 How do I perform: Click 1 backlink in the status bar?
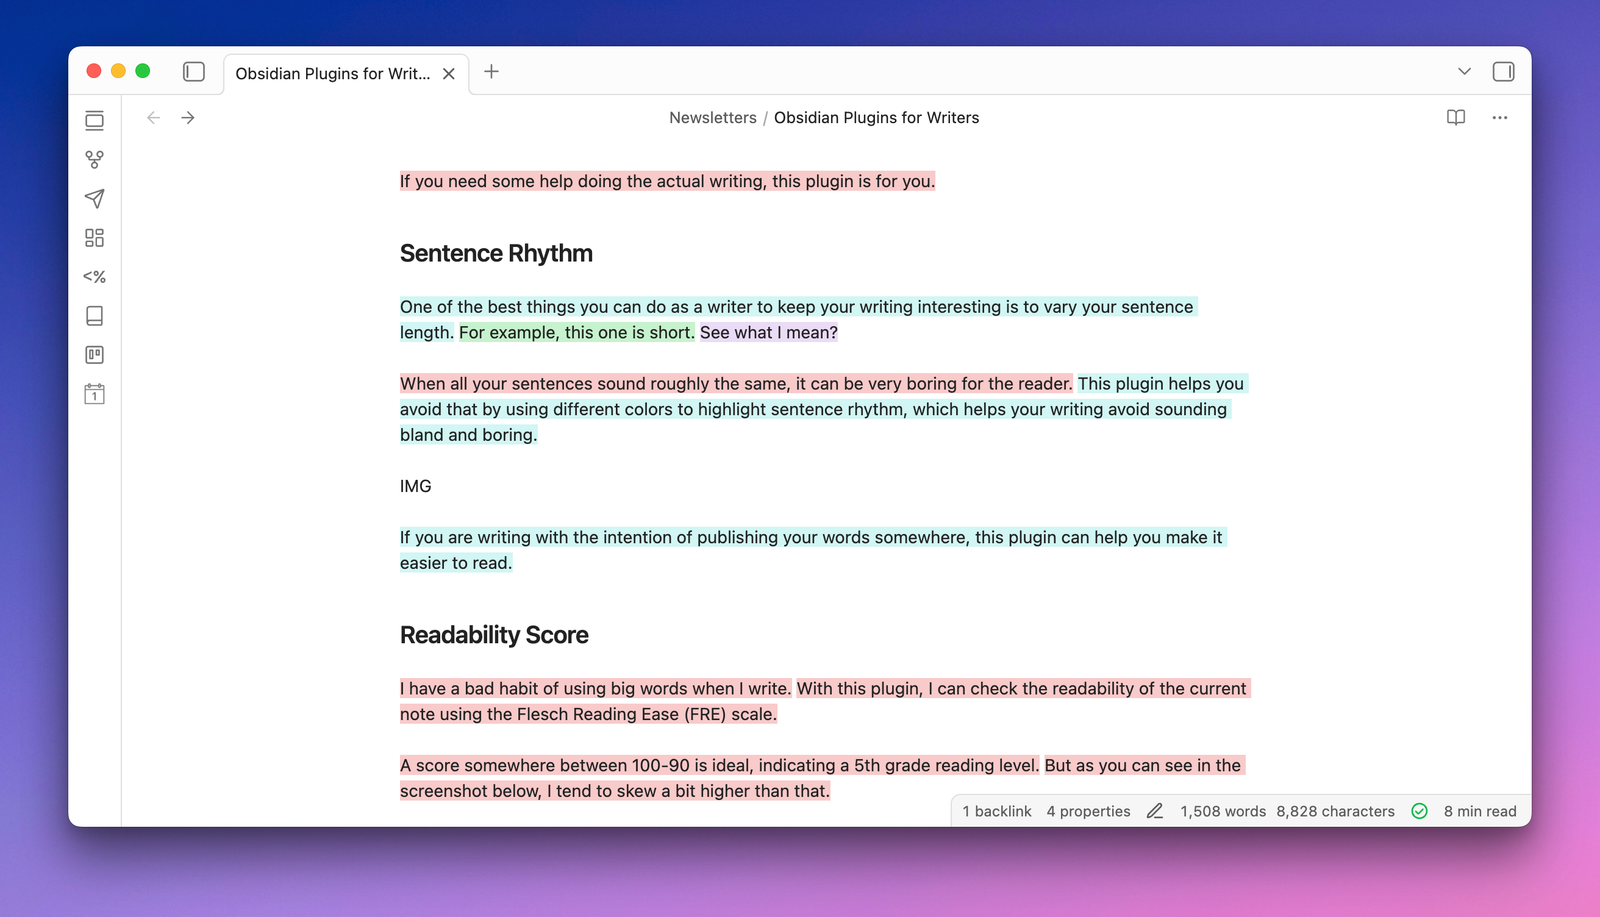tap(996, 811)
